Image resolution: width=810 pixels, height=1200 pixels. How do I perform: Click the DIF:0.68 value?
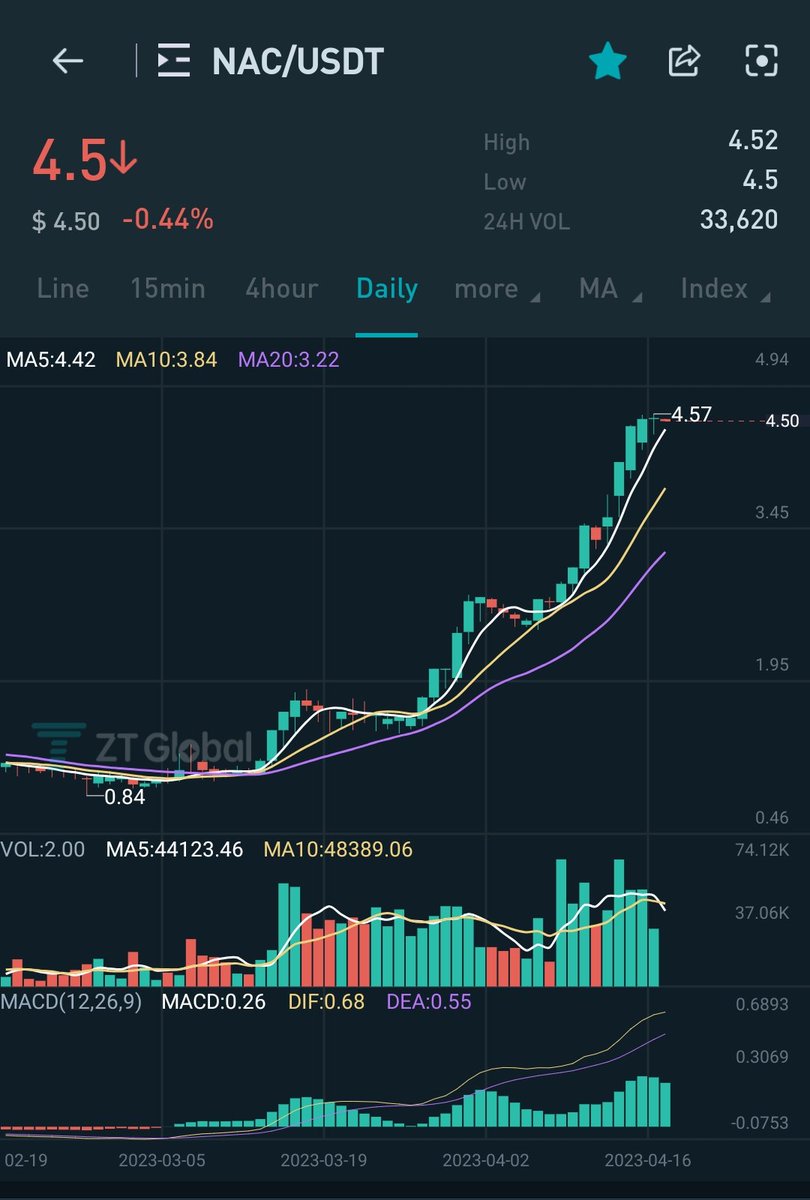tap(326, 1001)
